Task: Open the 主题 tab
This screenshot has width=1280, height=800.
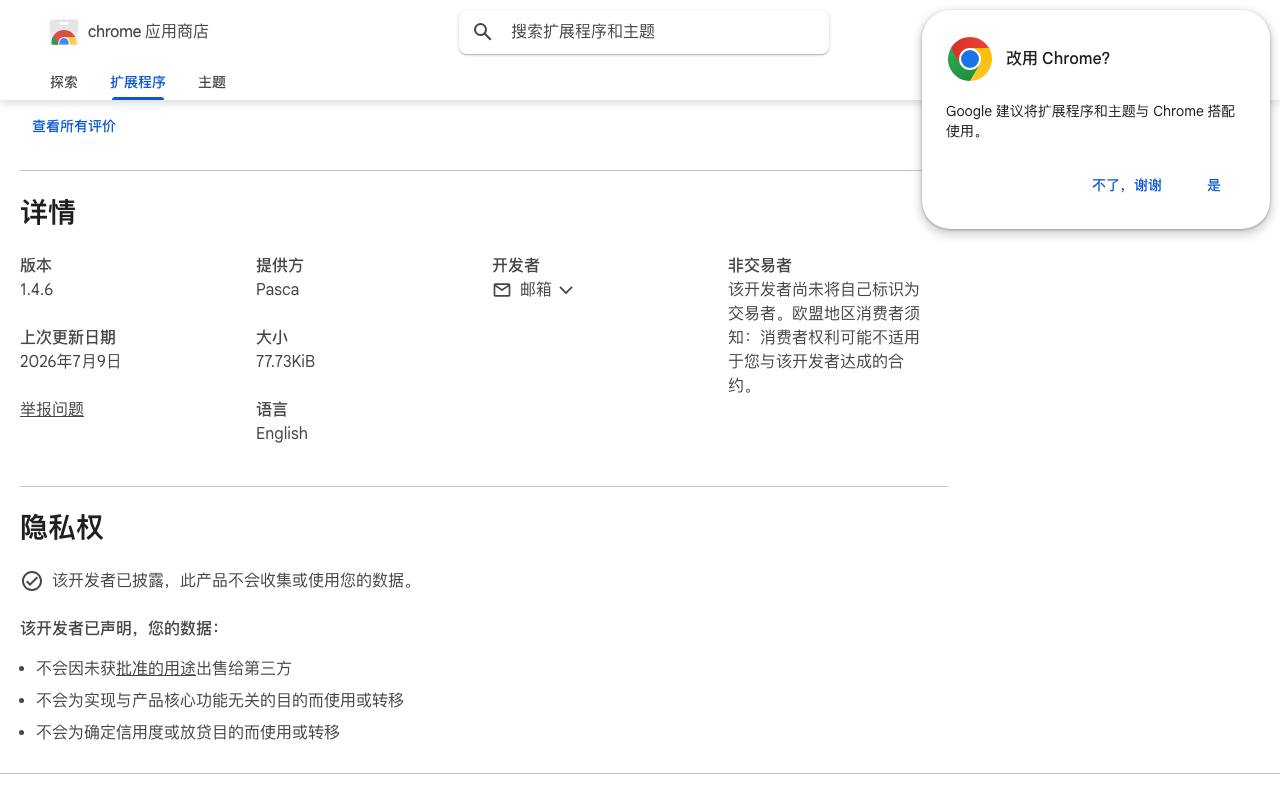Action: (x=212, y=82)
